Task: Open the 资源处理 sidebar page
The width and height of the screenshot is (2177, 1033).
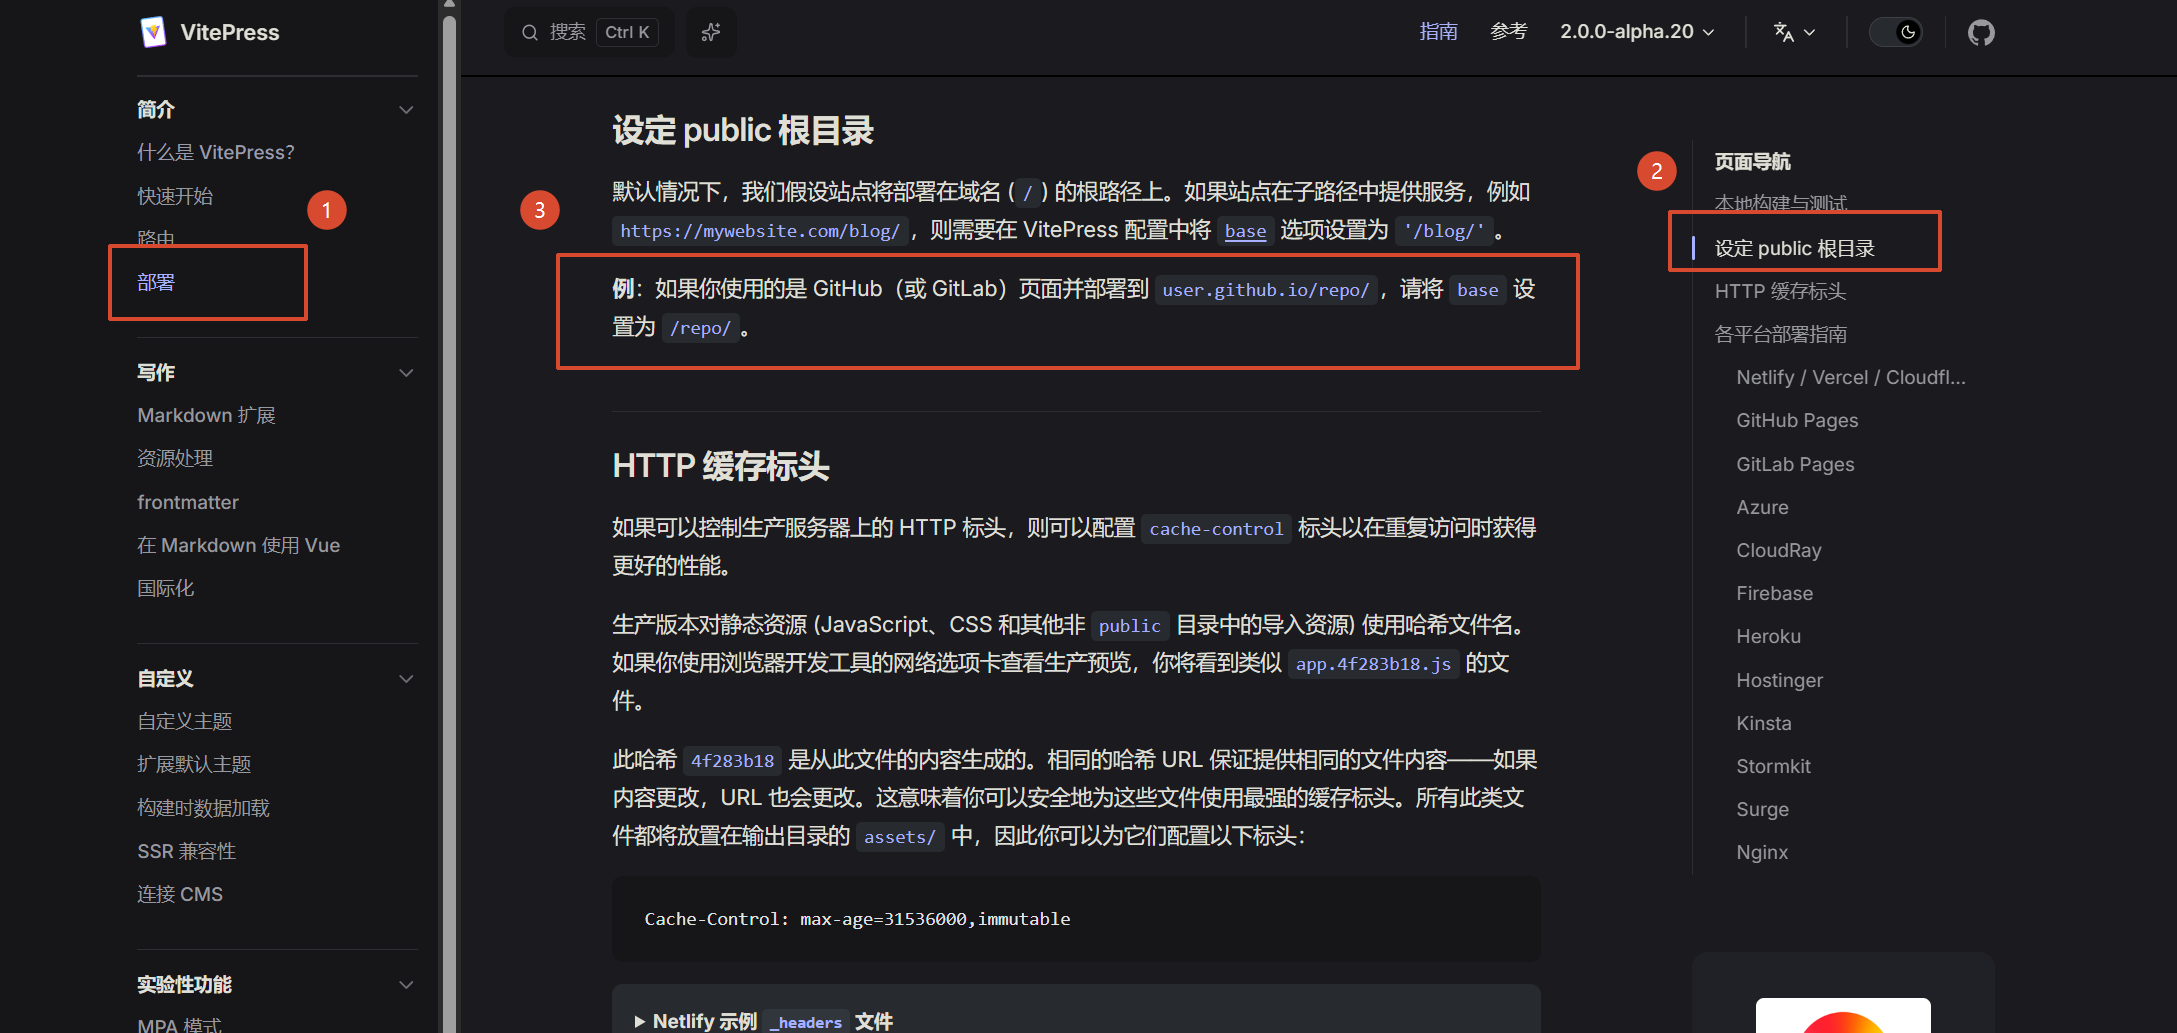Action: point(175,458)
